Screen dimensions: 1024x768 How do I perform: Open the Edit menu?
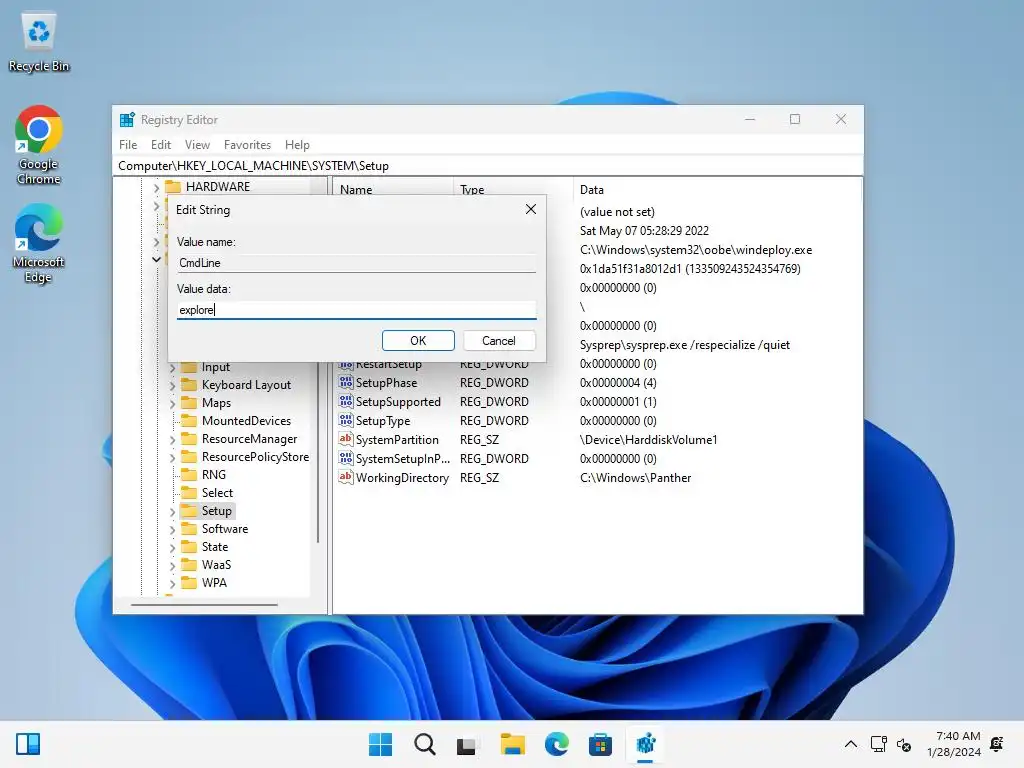[x=161, y=144]
